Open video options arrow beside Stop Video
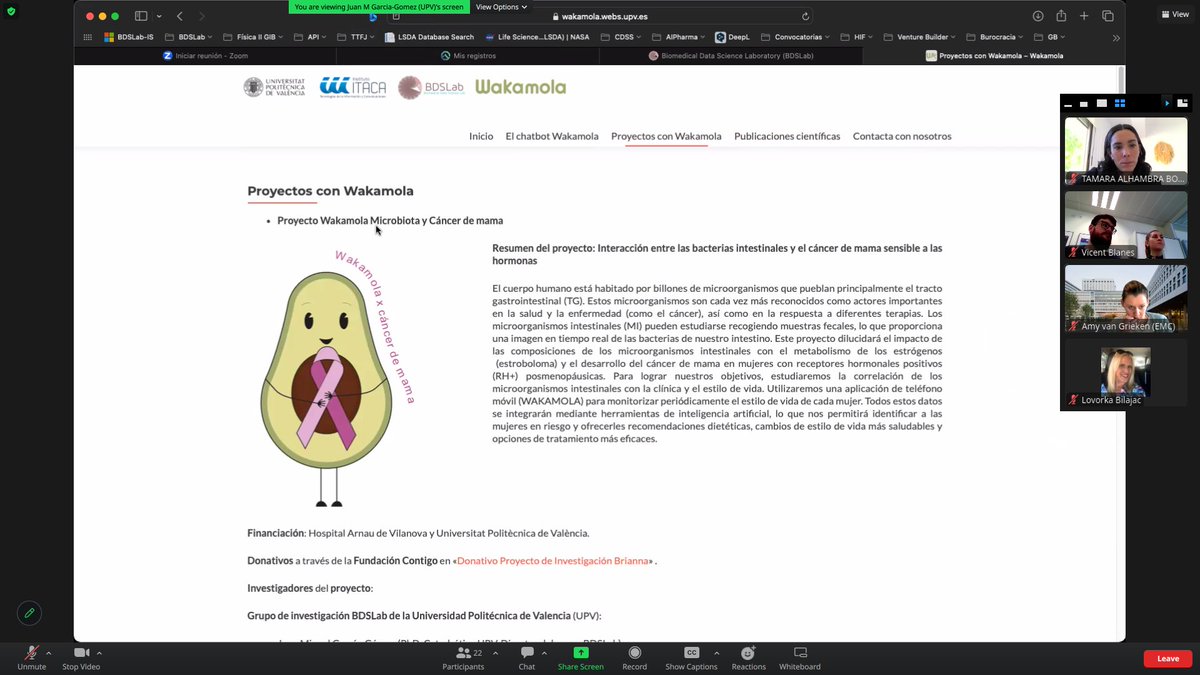This screenshot has height=675, width=1200. pyautogui.click(x=99, y=652)
